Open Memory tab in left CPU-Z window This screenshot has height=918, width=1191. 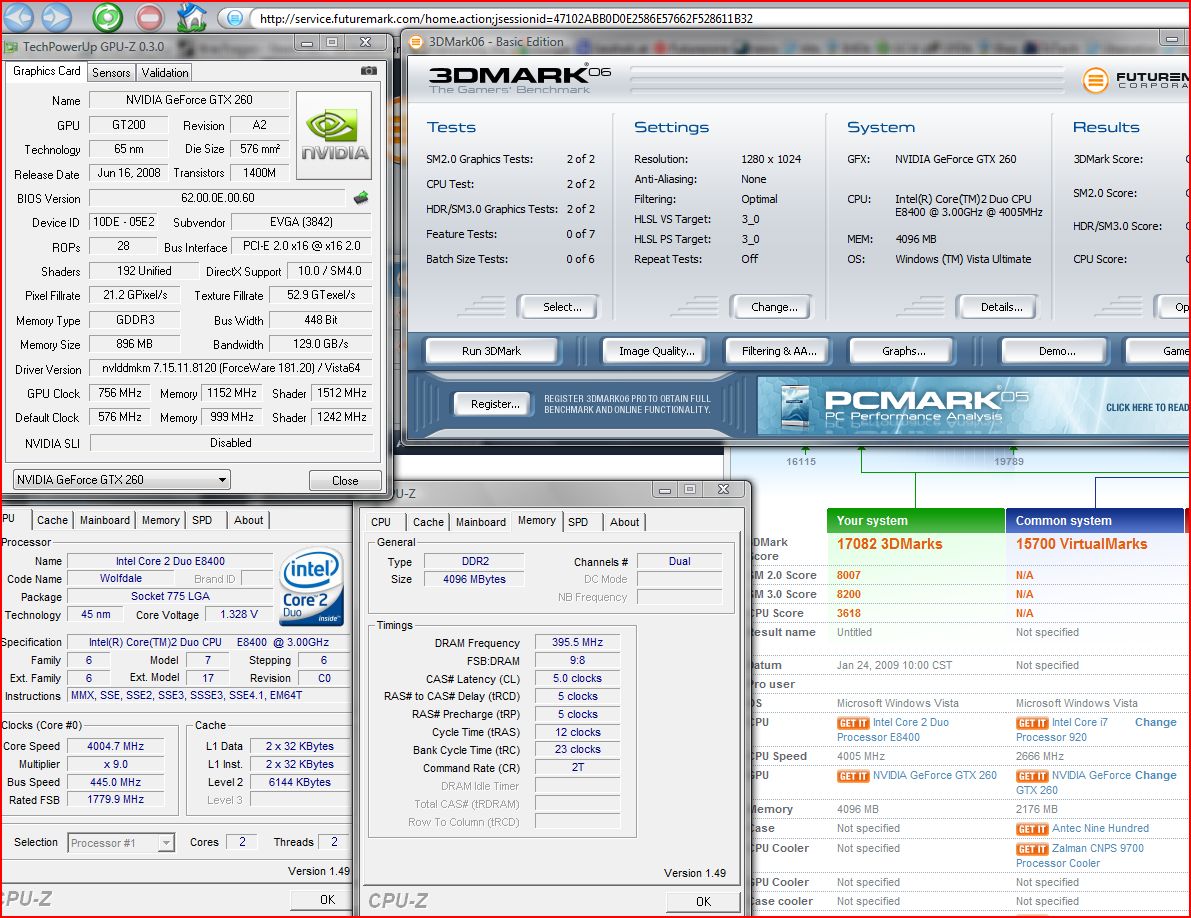(x=160, y=520)
